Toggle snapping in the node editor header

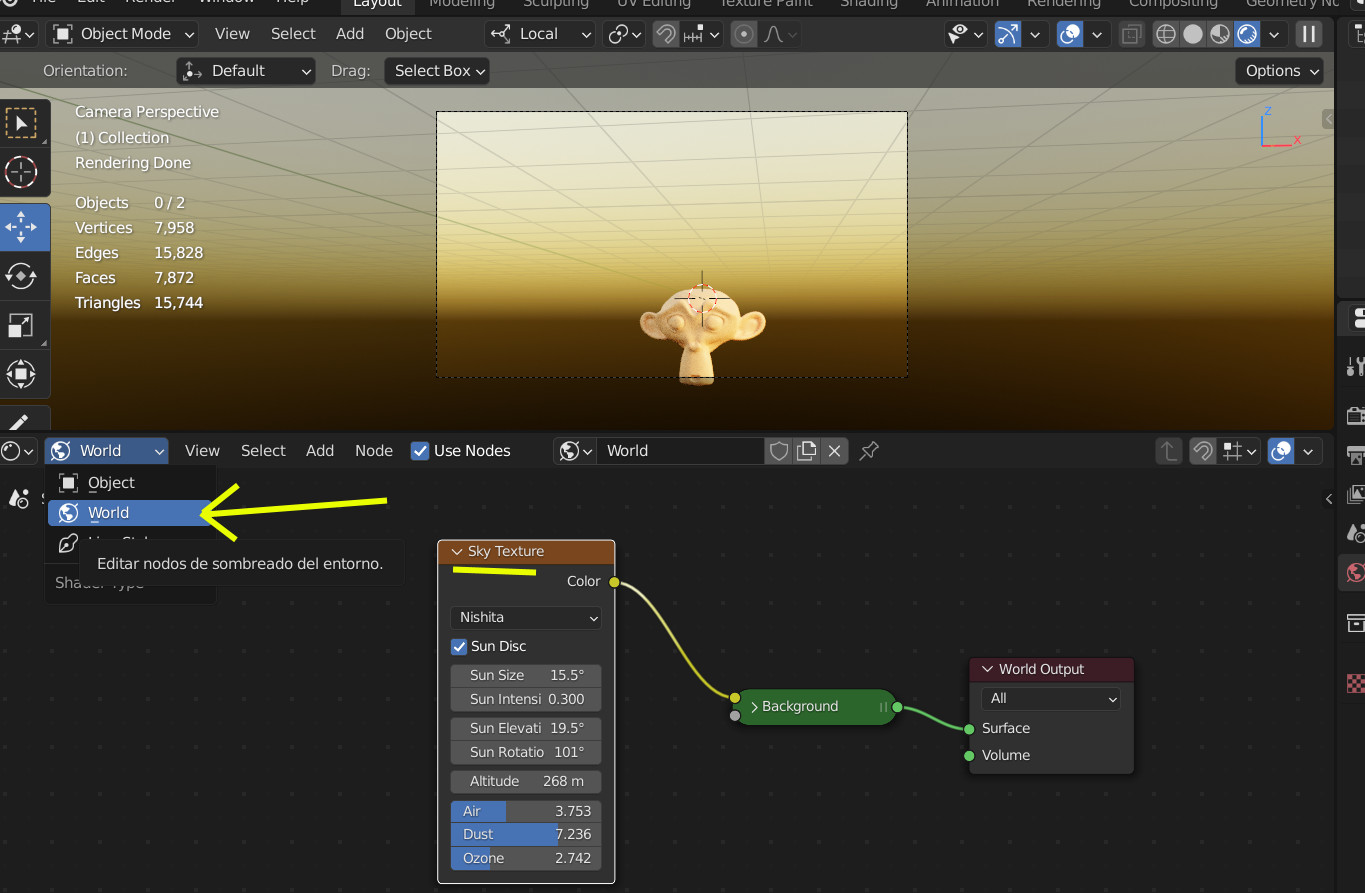point(1203,451)
